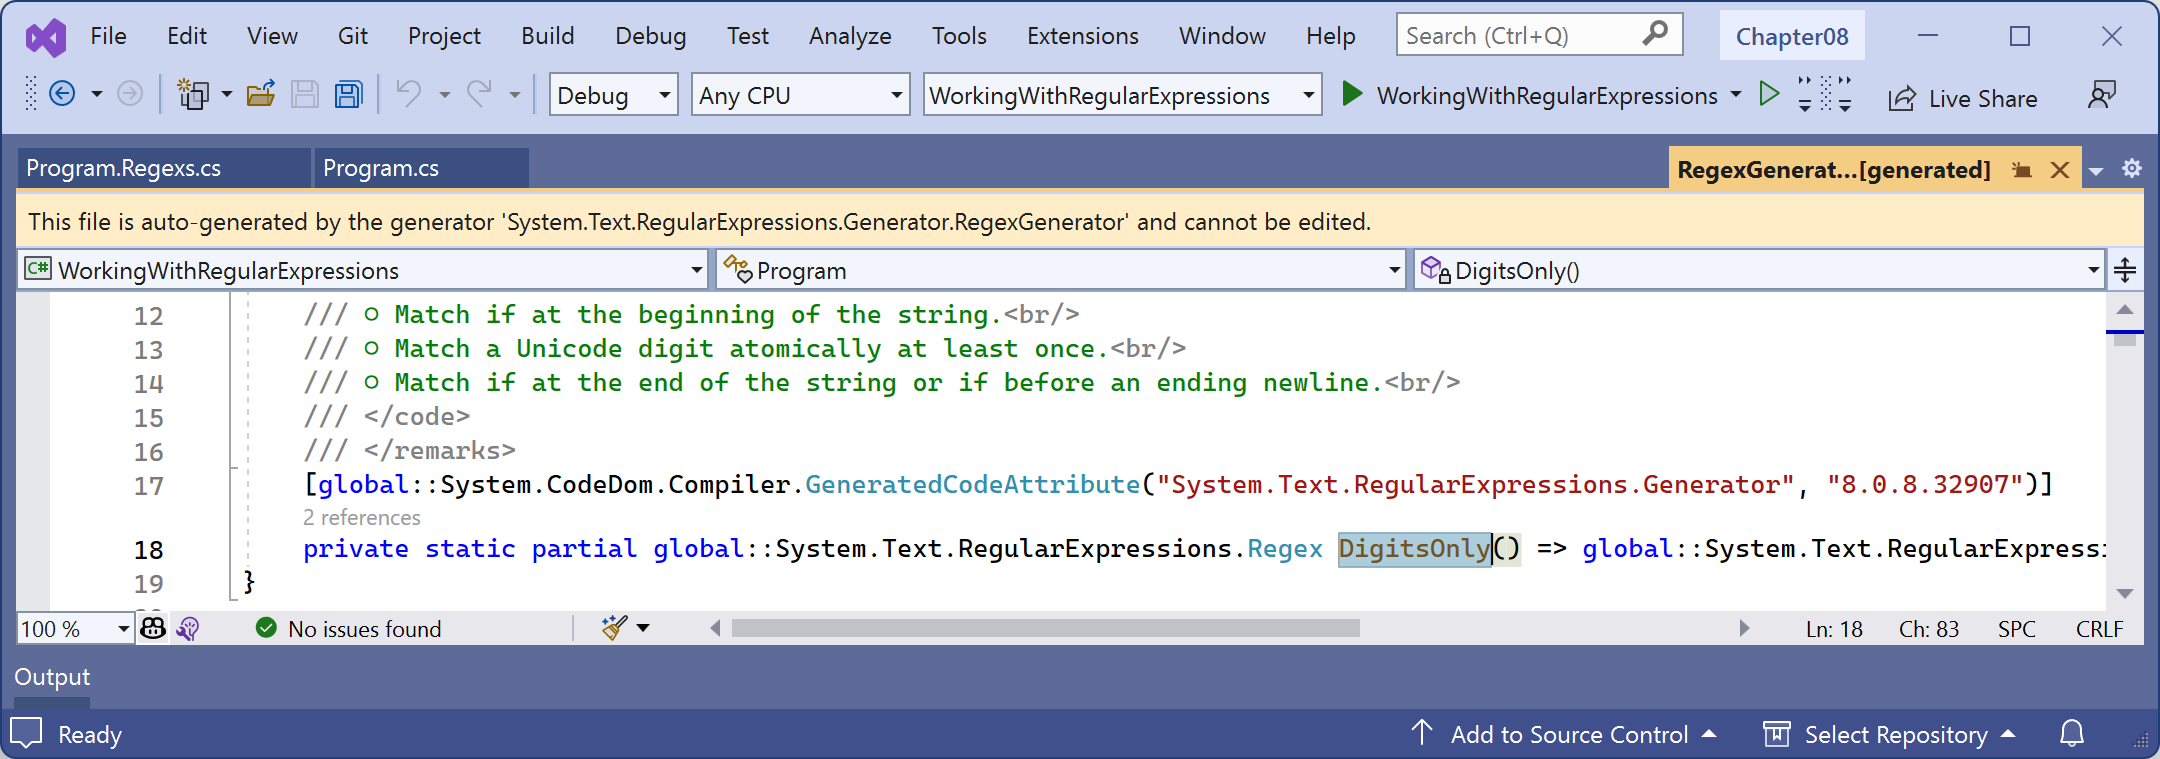Start debugging with the green play icon
This screenshot has width=2160, height=759.
coord(1352,94)
